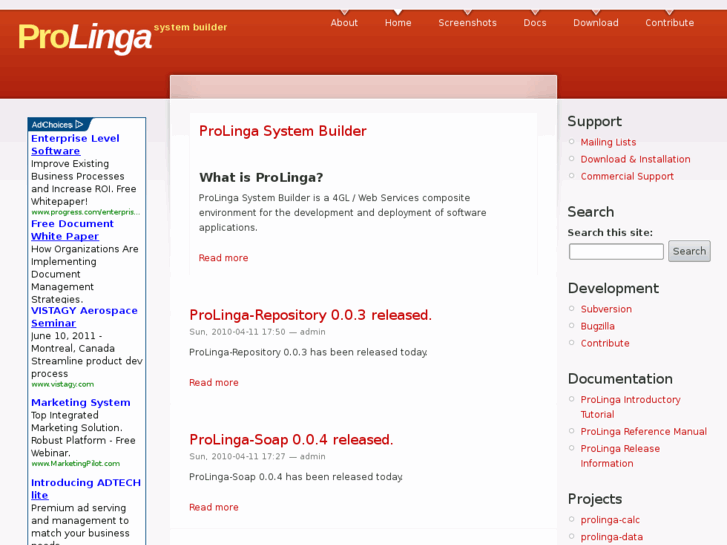
Task: Open prolinga-calc project link
Action: coord(610,520)
